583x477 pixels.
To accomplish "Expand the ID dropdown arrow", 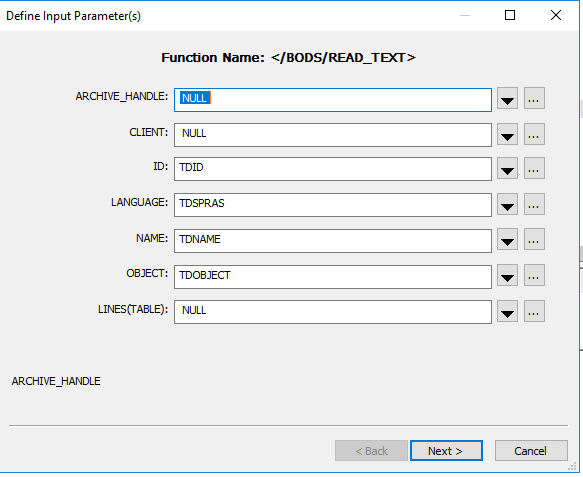I will click(508, 168).
